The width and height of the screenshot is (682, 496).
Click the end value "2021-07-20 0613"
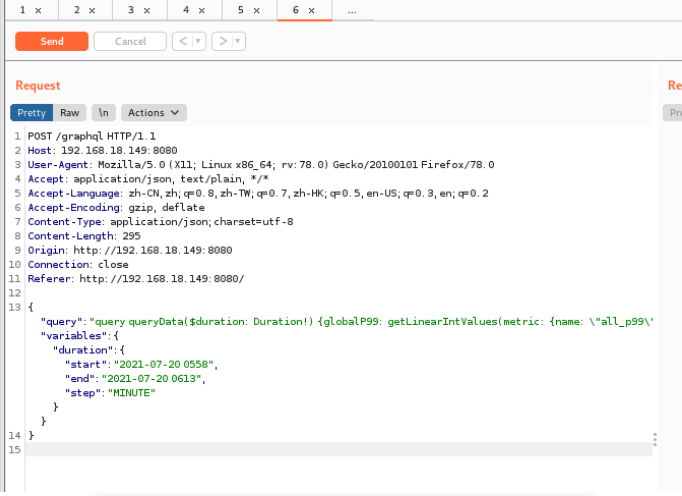(x=152, y=379)
